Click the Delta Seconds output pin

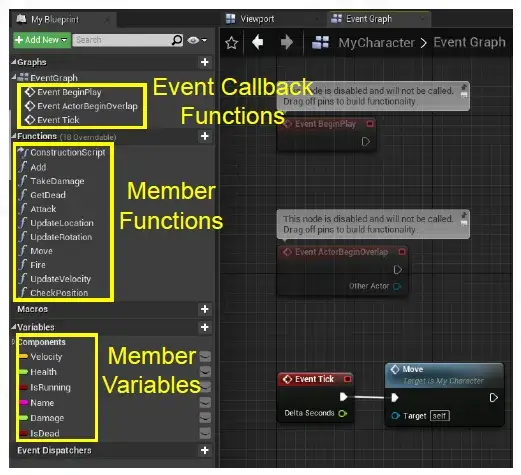tap(343, 413)
